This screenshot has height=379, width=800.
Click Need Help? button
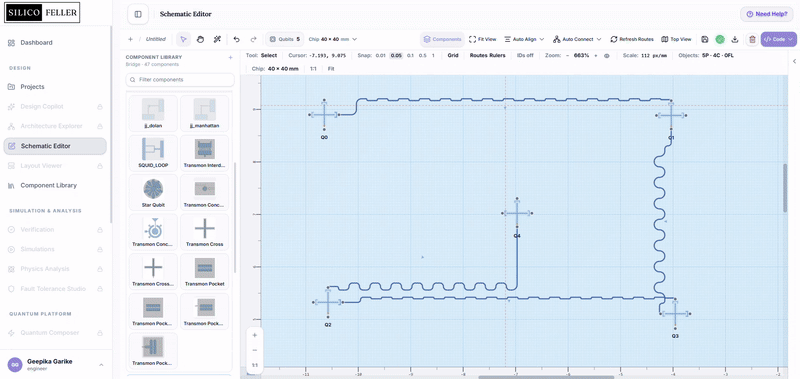[767, 14]
